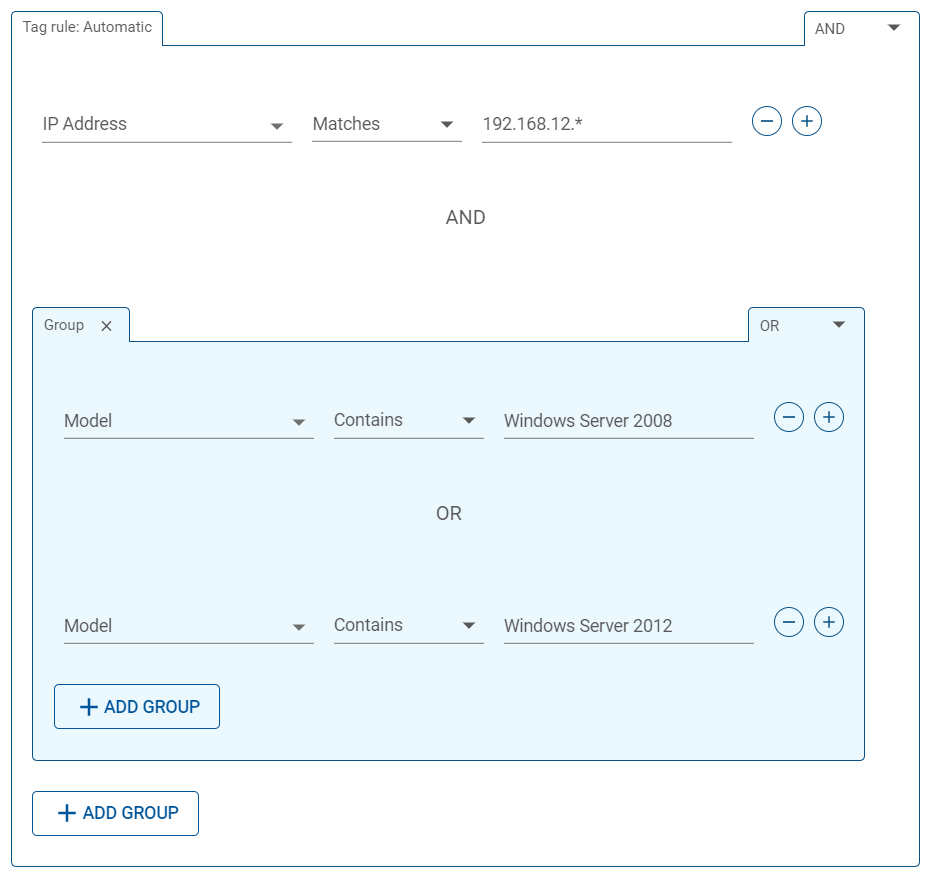The height and width of the screenshot is (881, 933).
Task: Click ADD GROUP inside the blue group
Action: pyautogui.click(x=137, y=707)
